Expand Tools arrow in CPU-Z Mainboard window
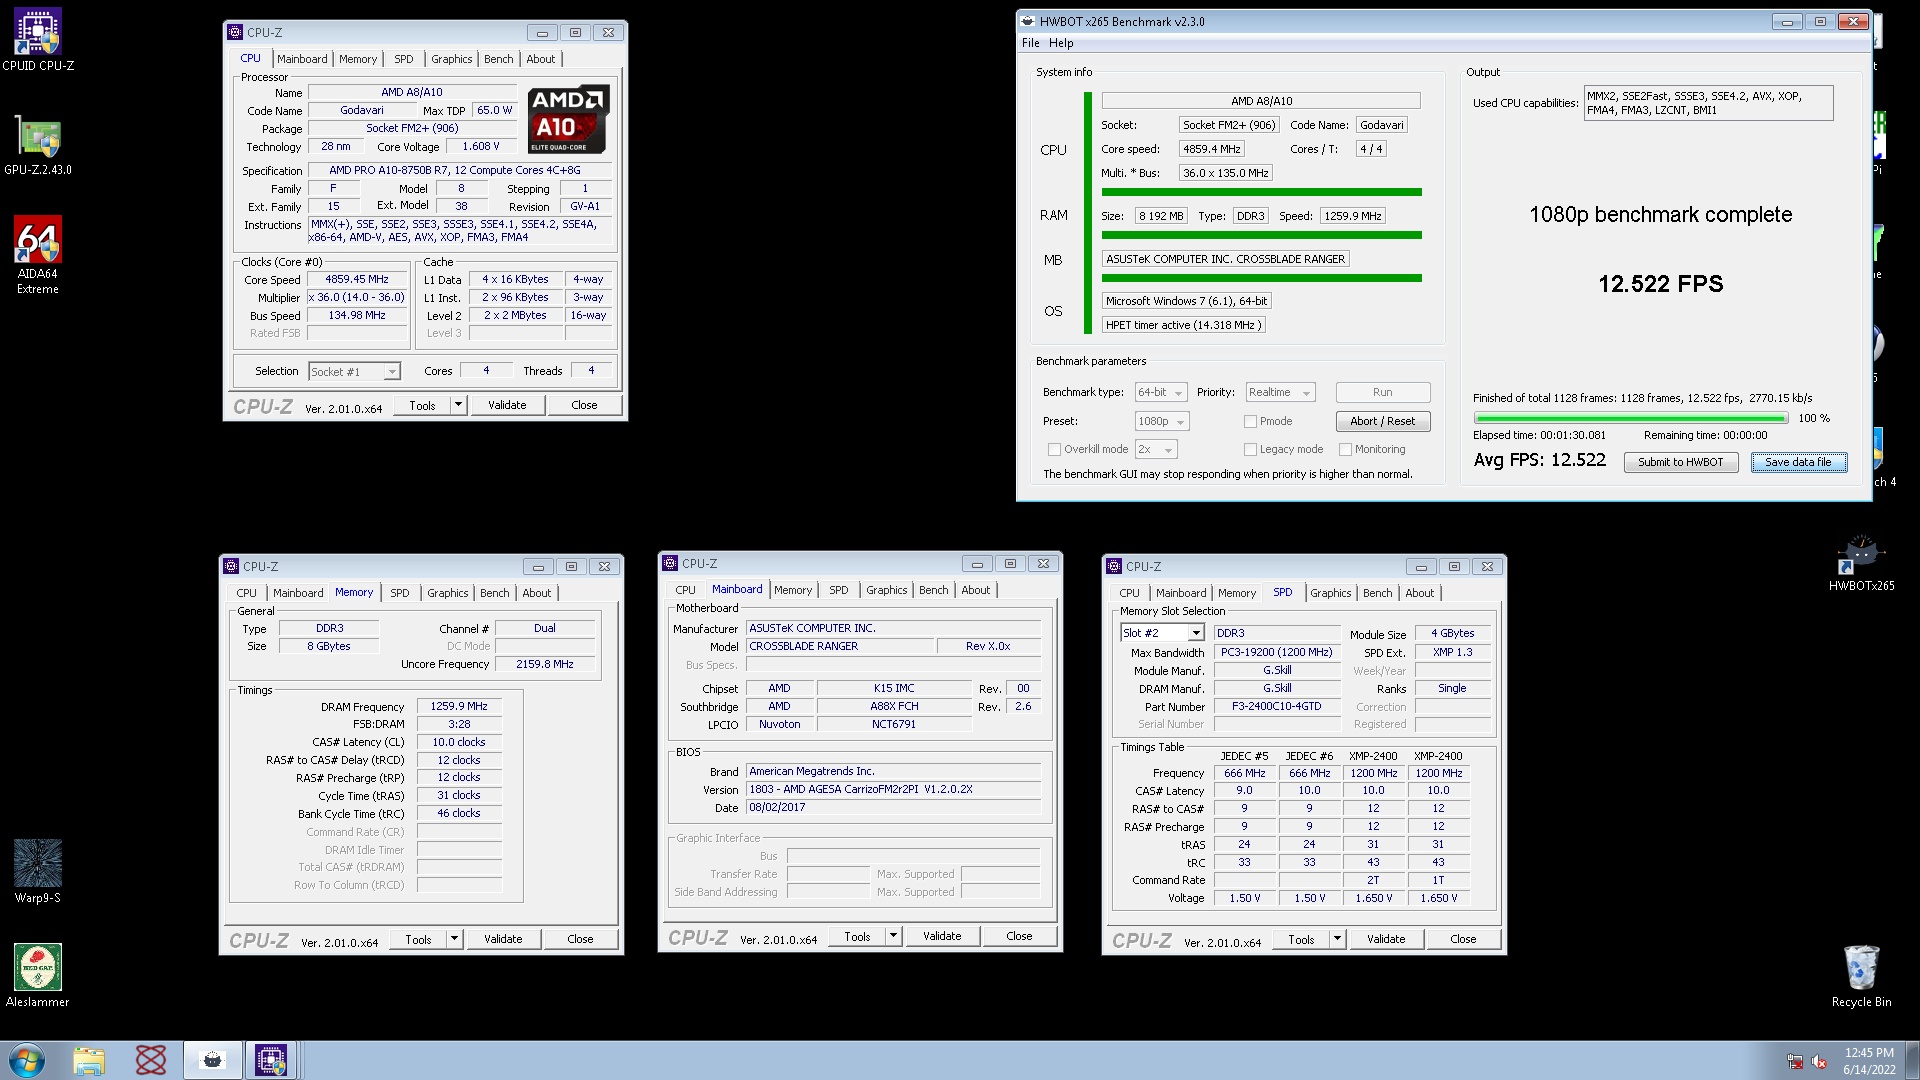The image size is (1920, 1080). [x=893, y=936]
